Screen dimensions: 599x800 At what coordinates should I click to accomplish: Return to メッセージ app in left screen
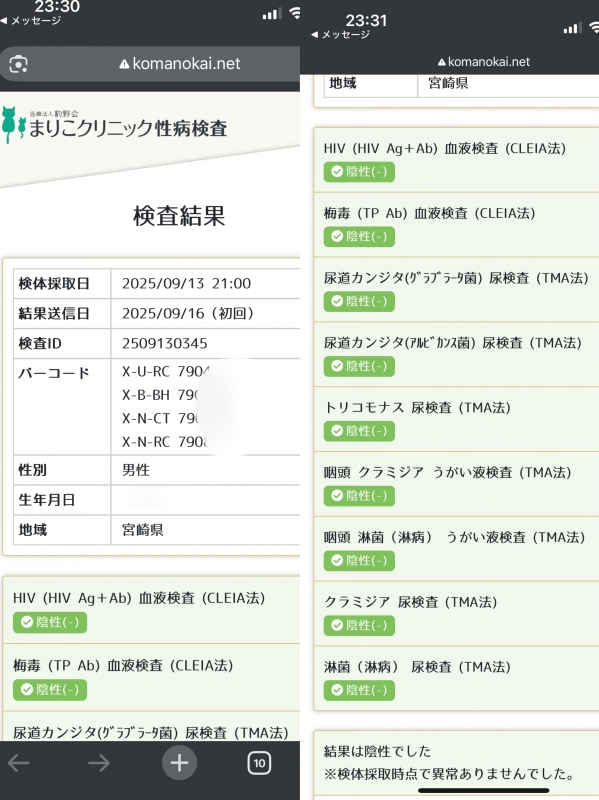tap(31, 21)
